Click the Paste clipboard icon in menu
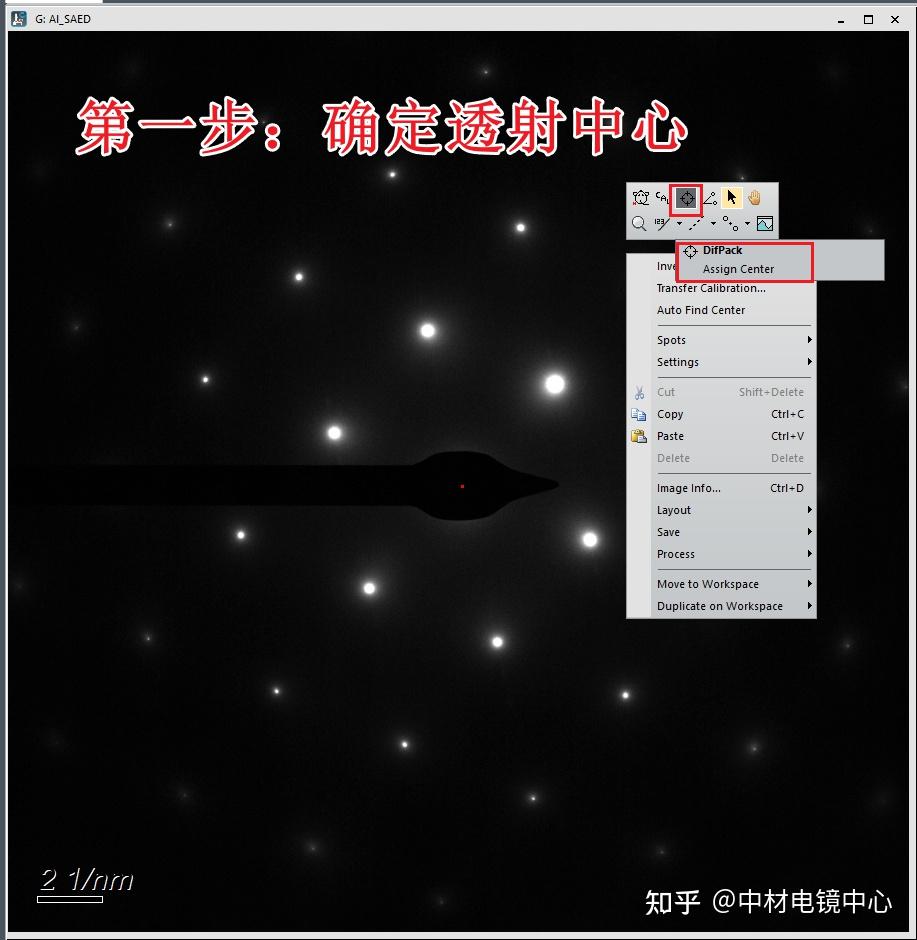The image size is (917, 940). (x=639, y=436)
